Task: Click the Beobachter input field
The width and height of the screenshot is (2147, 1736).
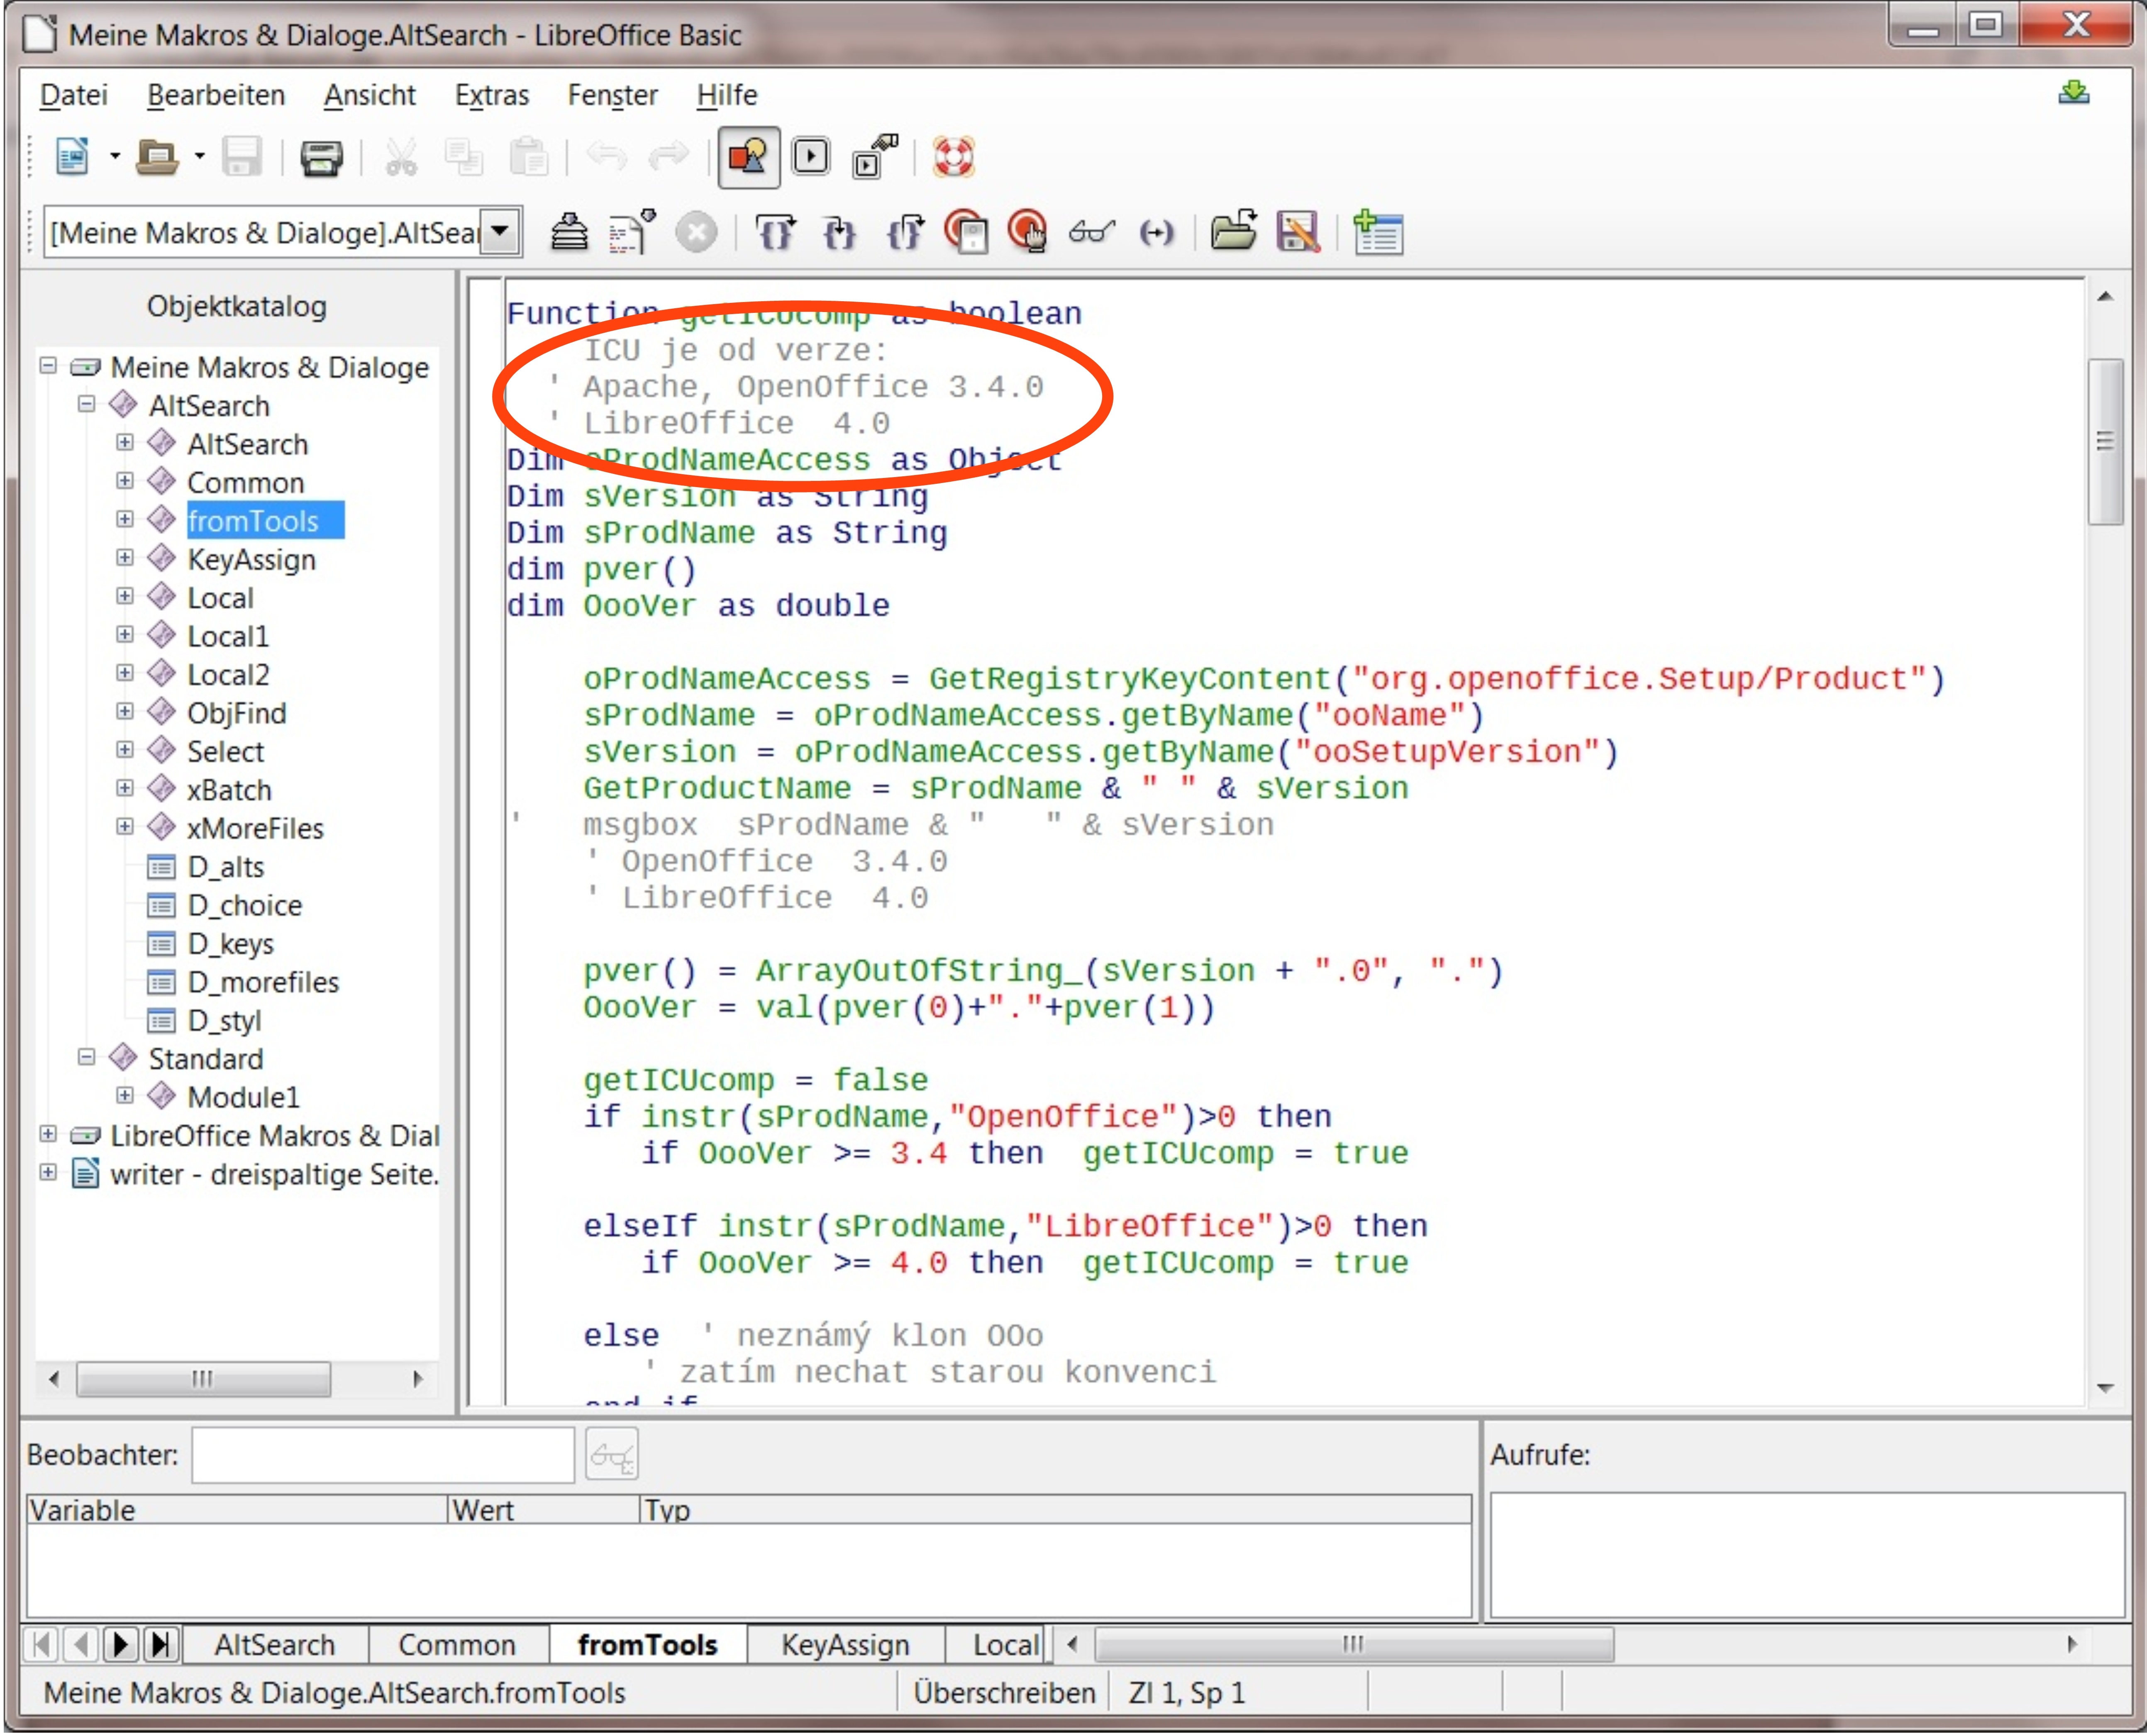Action: 383,1455
